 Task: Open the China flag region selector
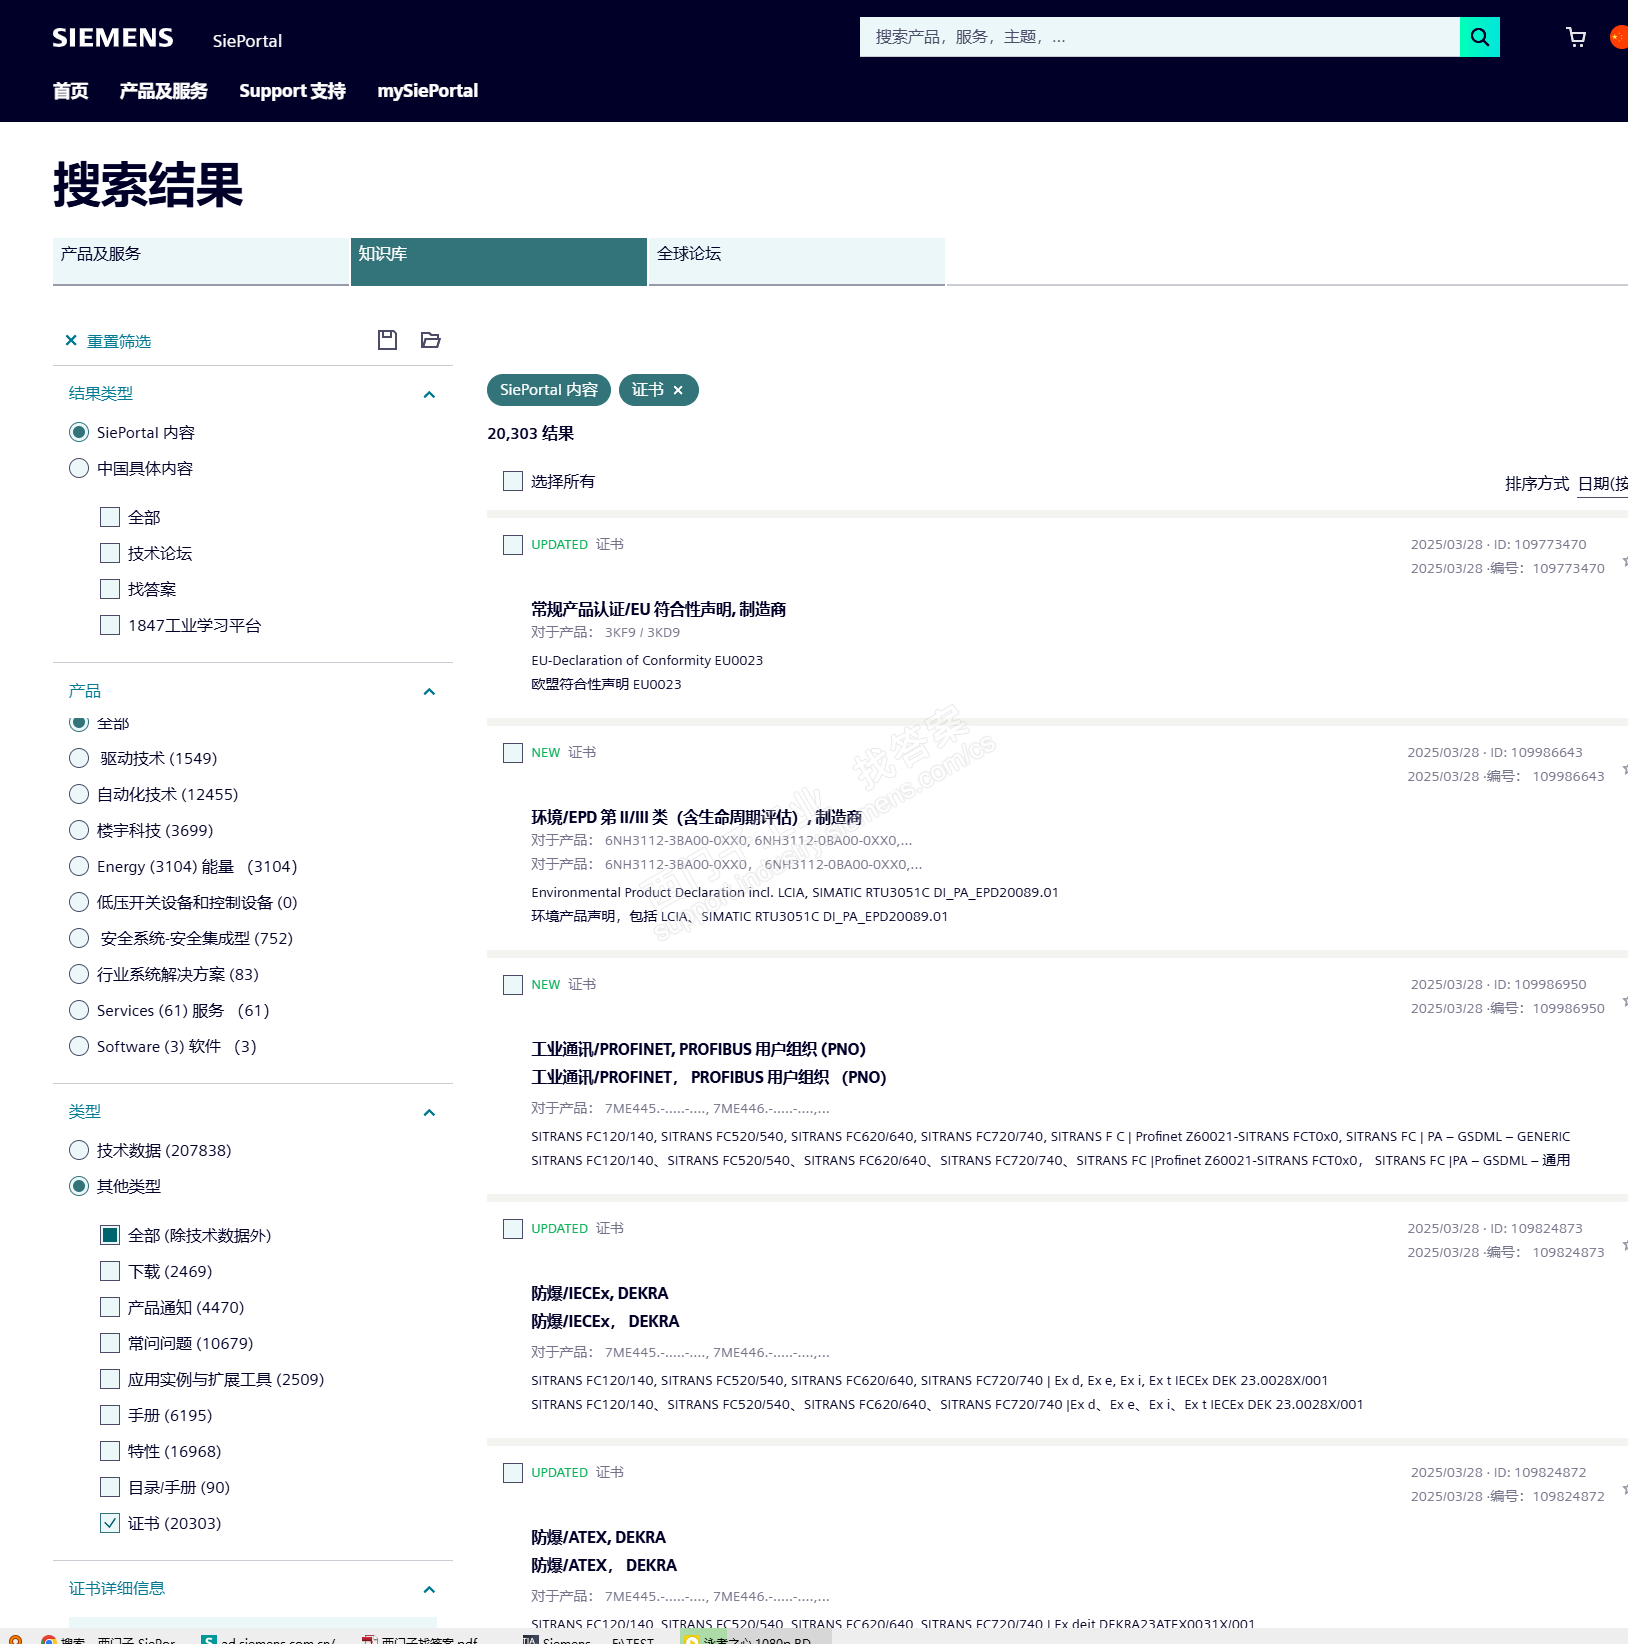coord(1619,37)
